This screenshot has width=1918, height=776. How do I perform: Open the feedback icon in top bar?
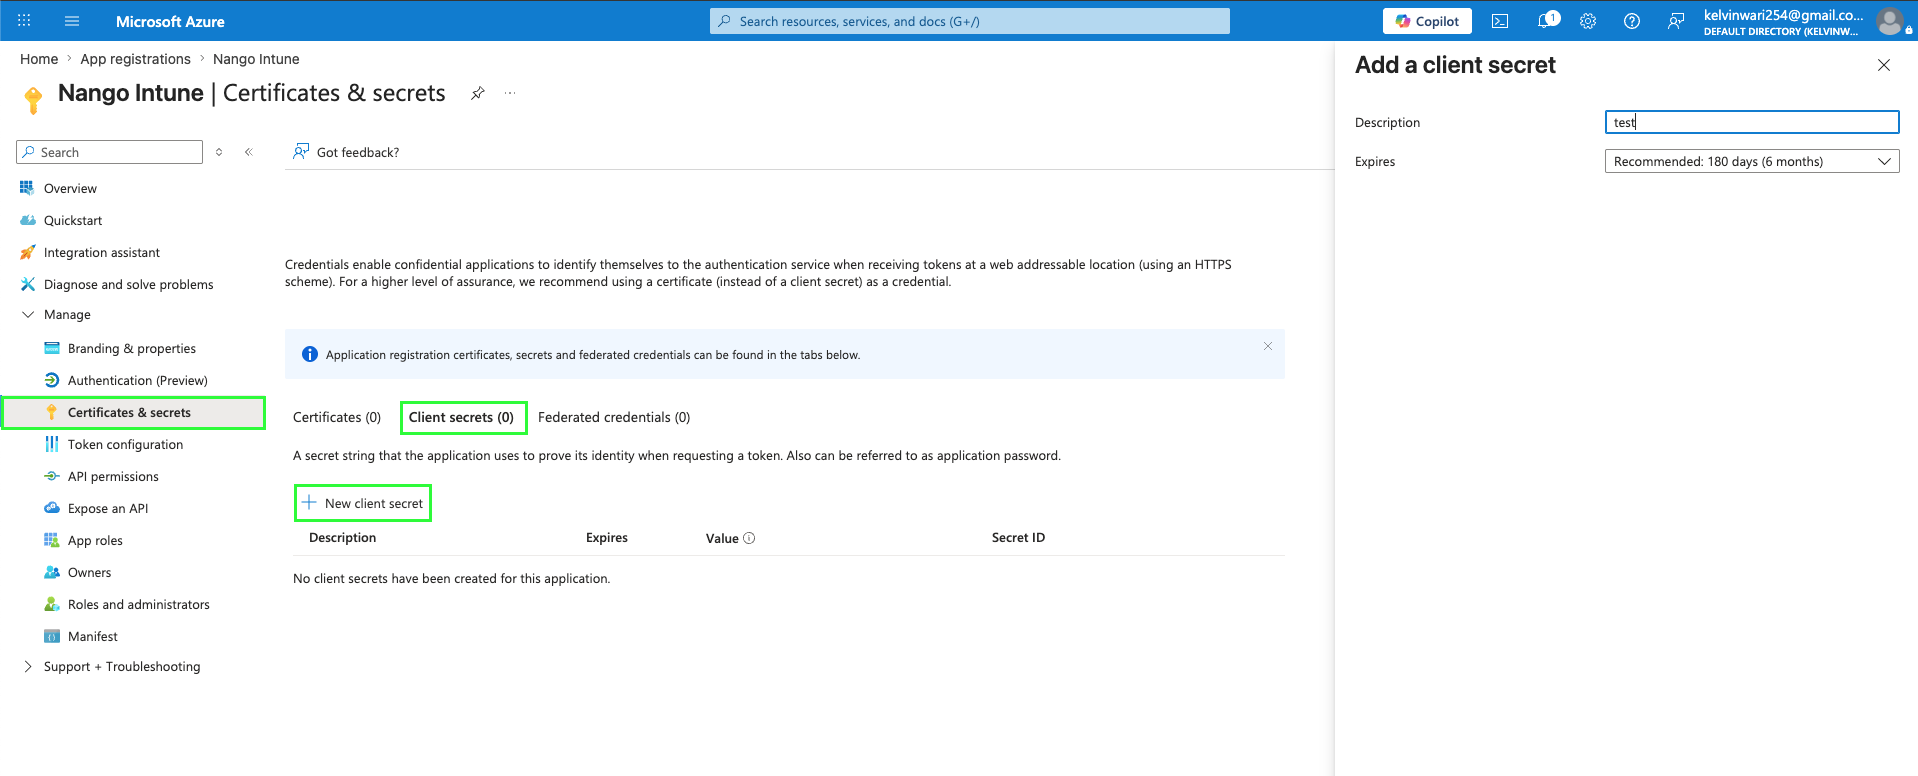pos(1676,21)
